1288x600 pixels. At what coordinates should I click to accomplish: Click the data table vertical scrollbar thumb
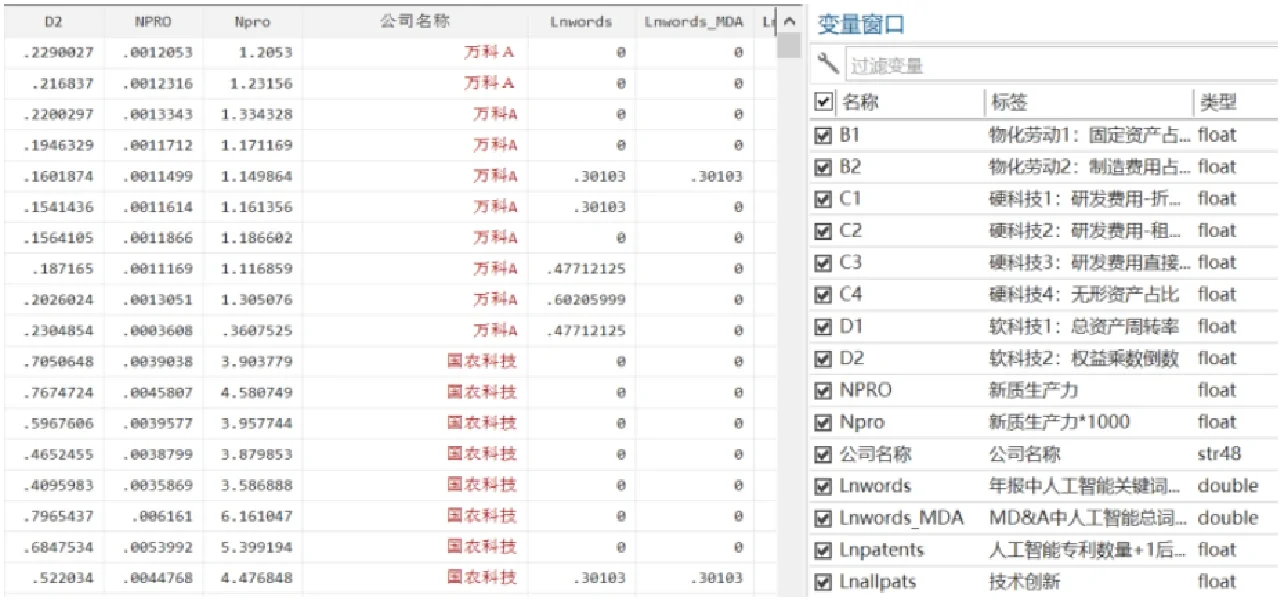[x=790, y=47]
